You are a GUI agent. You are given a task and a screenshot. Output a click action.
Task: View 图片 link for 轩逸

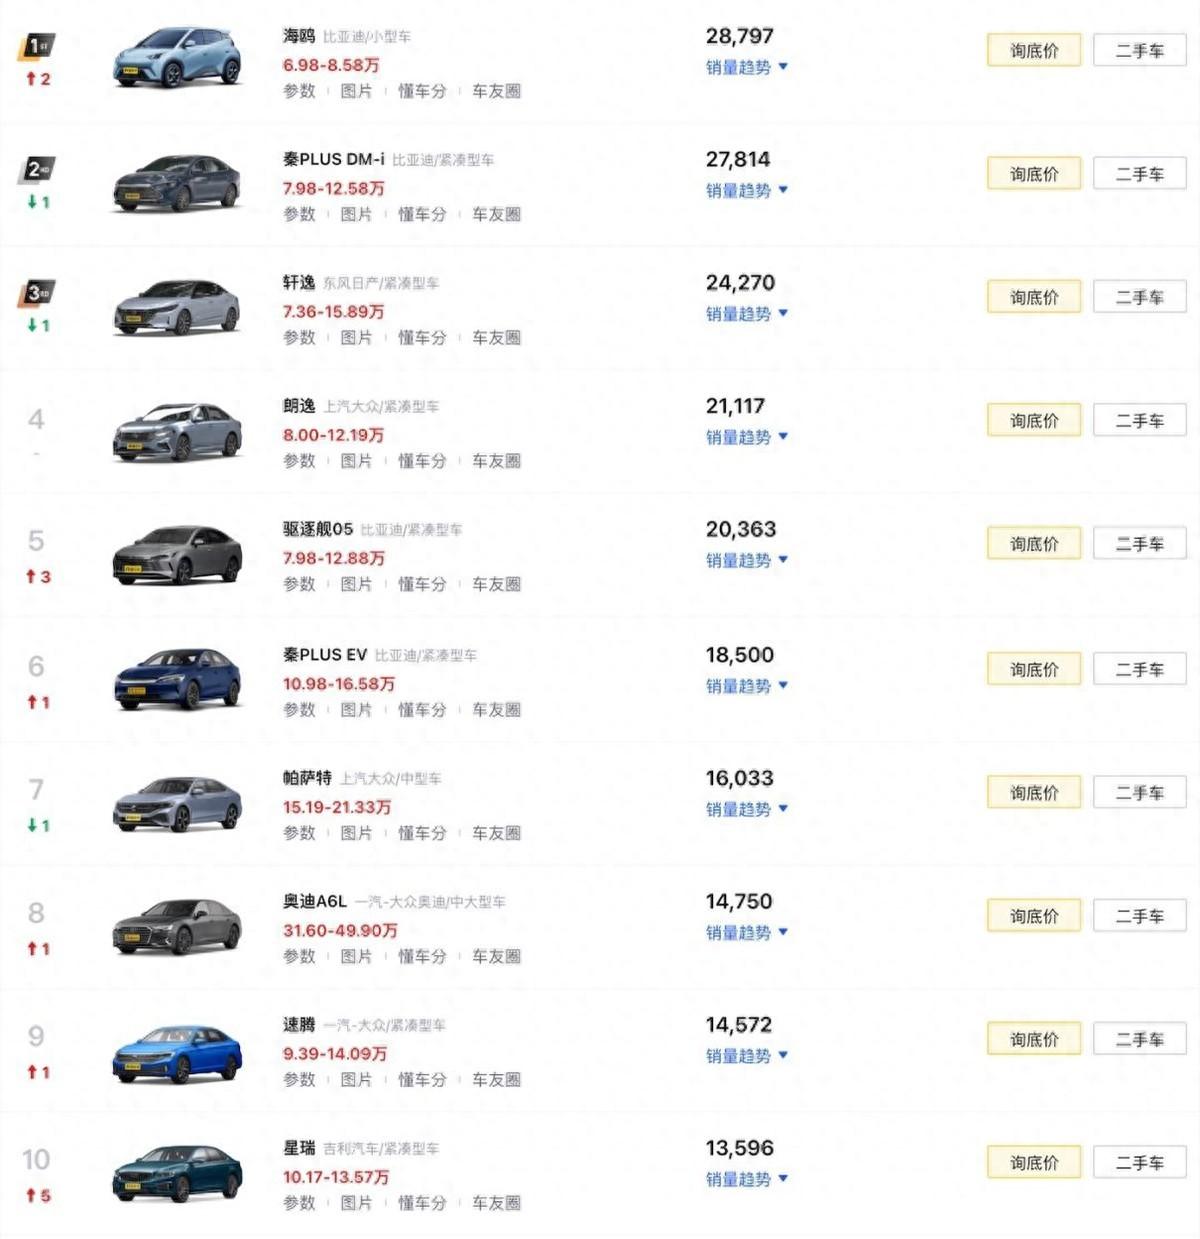pyautogui.click(x=356, y=338)
